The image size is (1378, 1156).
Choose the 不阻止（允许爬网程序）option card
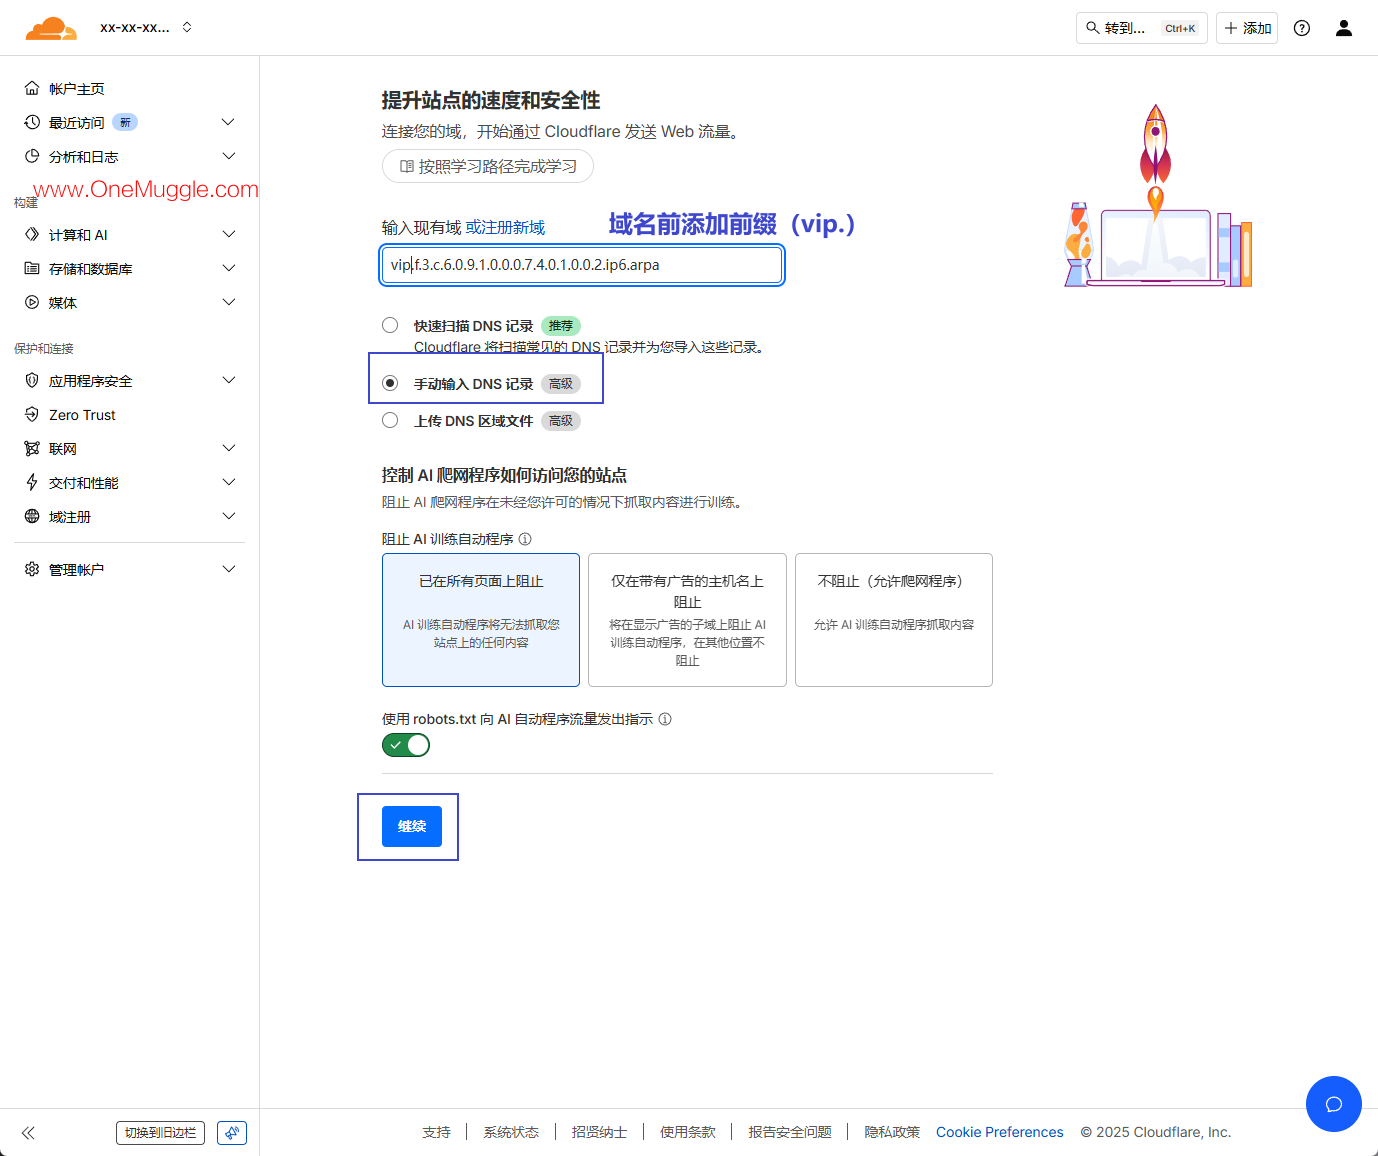[894, 620]
